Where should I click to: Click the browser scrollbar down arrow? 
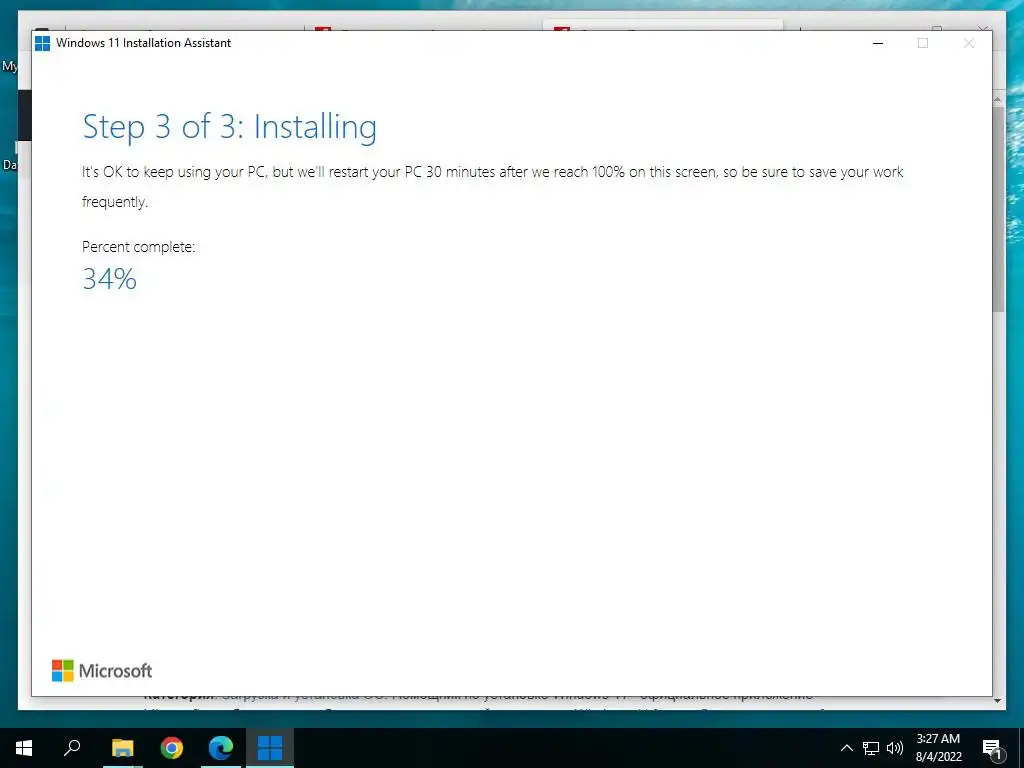[x=998, y=701]
